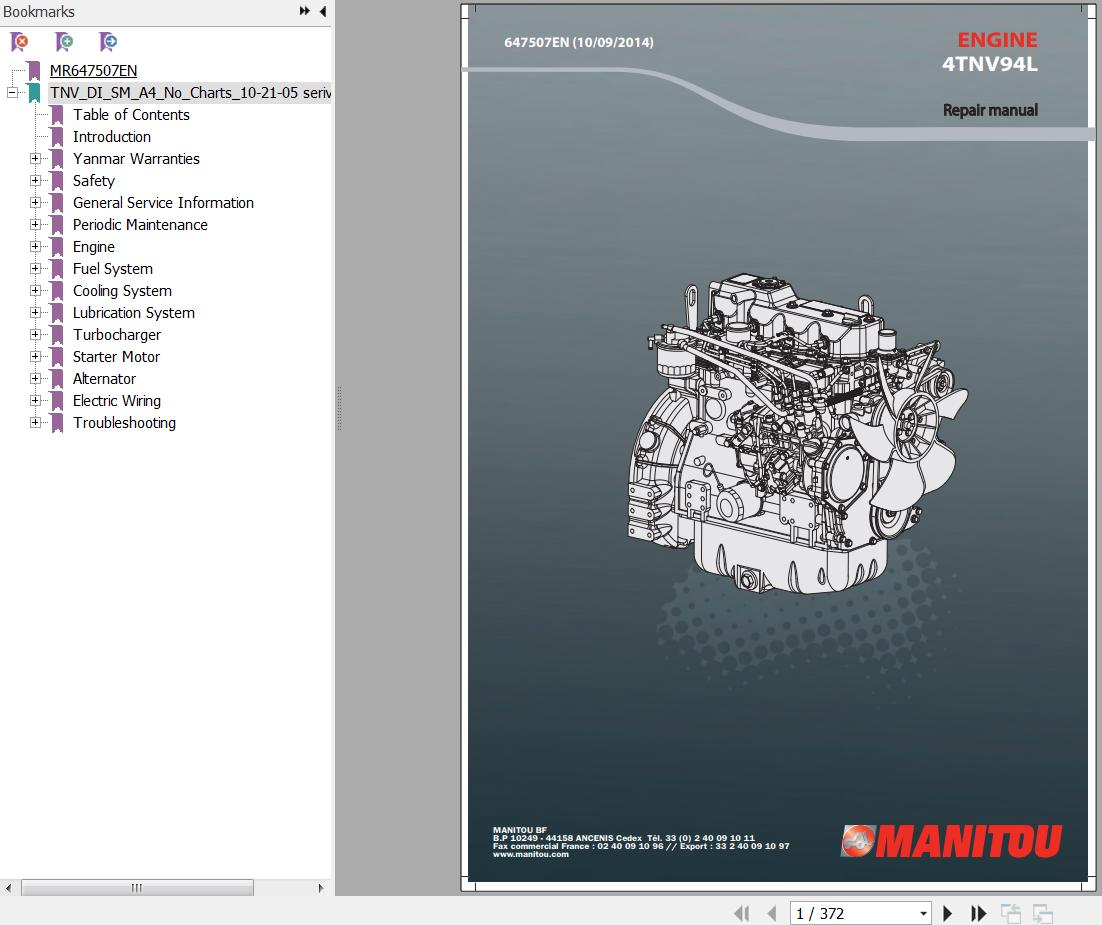The image size is (1102, 925).
Task: Click the bookmark icon beside Engine
Action: point(58,247)
